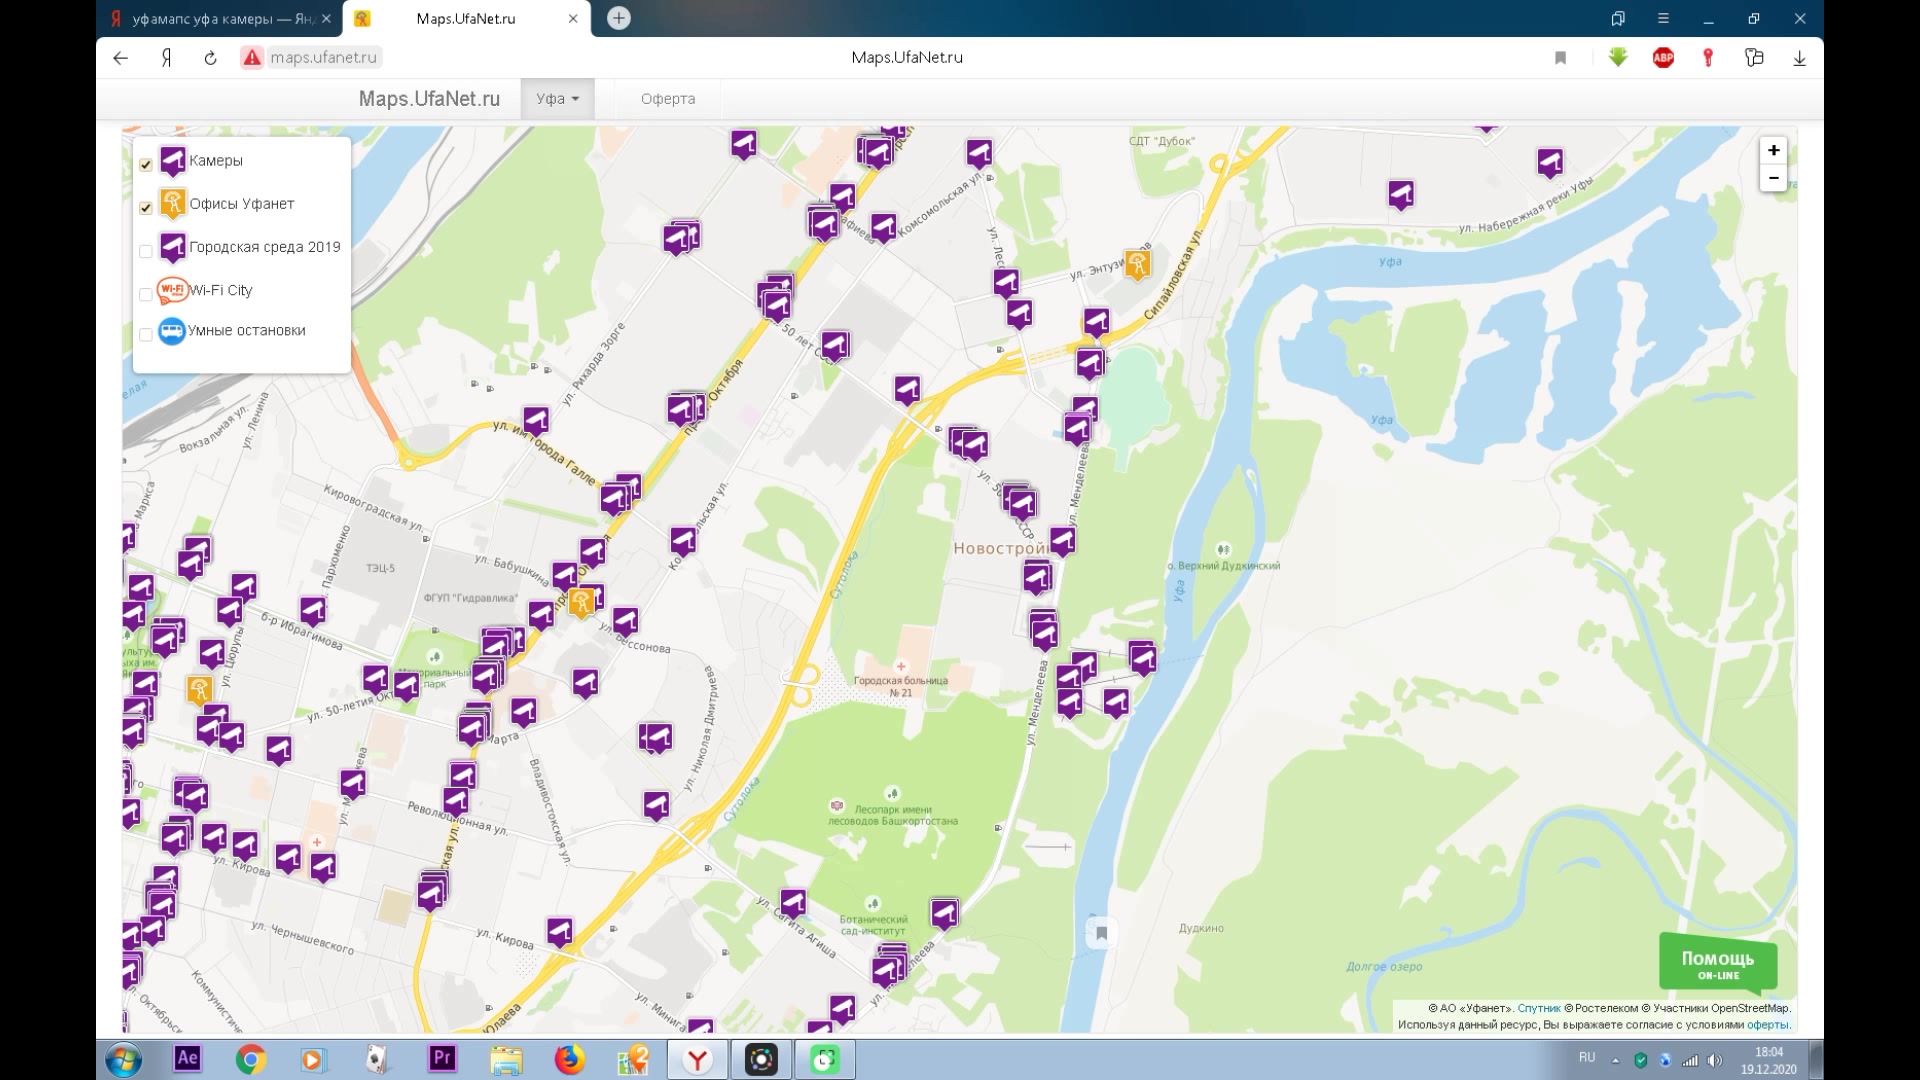Open the Yandex home button
Screen dimensions: 1920x1080
(x=167, y=58)
